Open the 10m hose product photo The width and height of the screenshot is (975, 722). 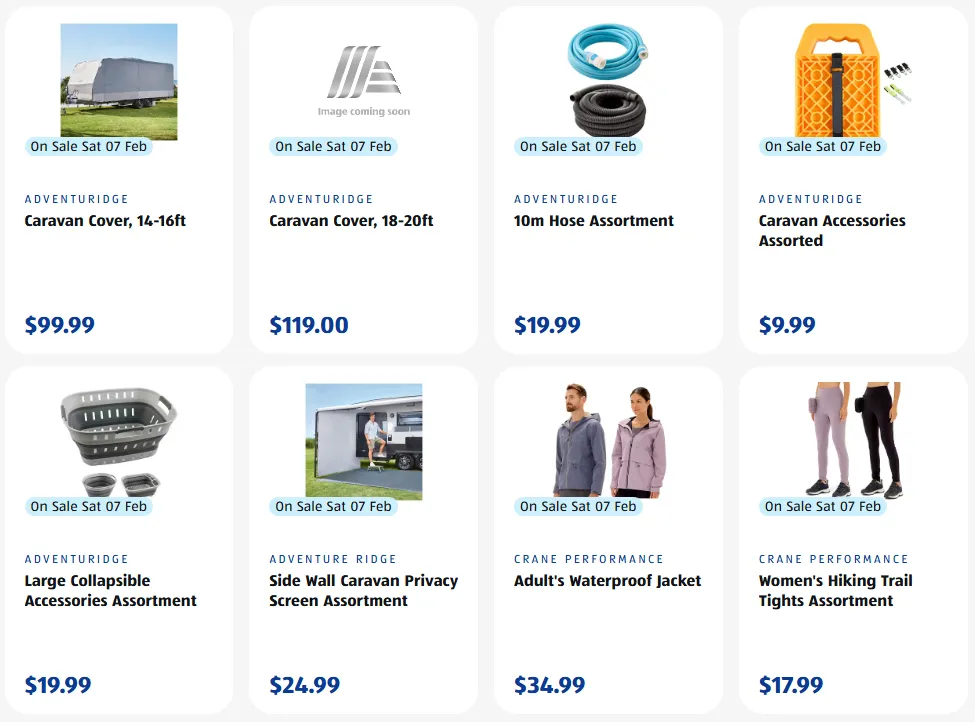click(x=608, y=80)
